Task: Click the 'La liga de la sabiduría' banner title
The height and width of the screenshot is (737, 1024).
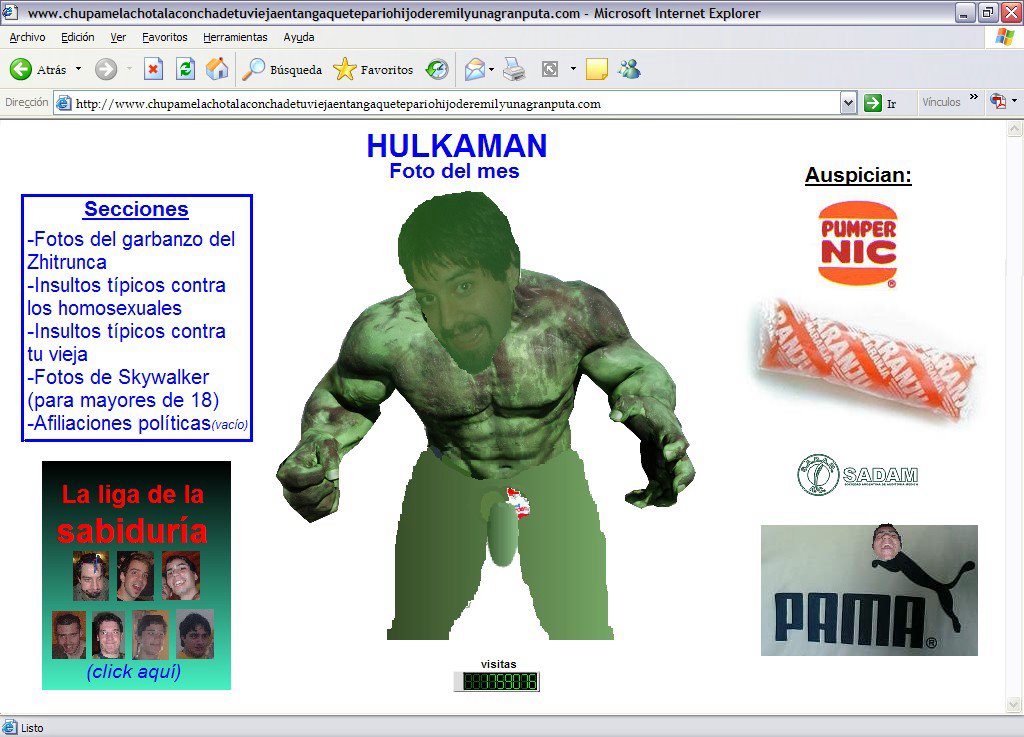Action: pyautogui.click(x=133, y=513)
